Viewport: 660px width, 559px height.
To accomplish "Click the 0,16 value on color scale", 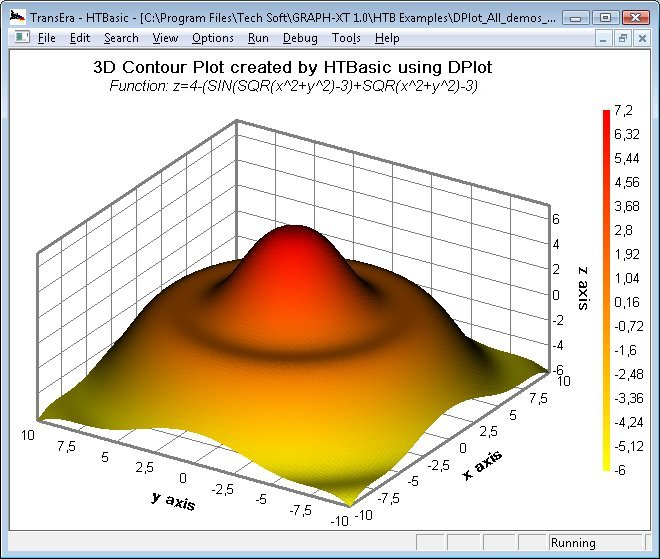I will [626, 302].
